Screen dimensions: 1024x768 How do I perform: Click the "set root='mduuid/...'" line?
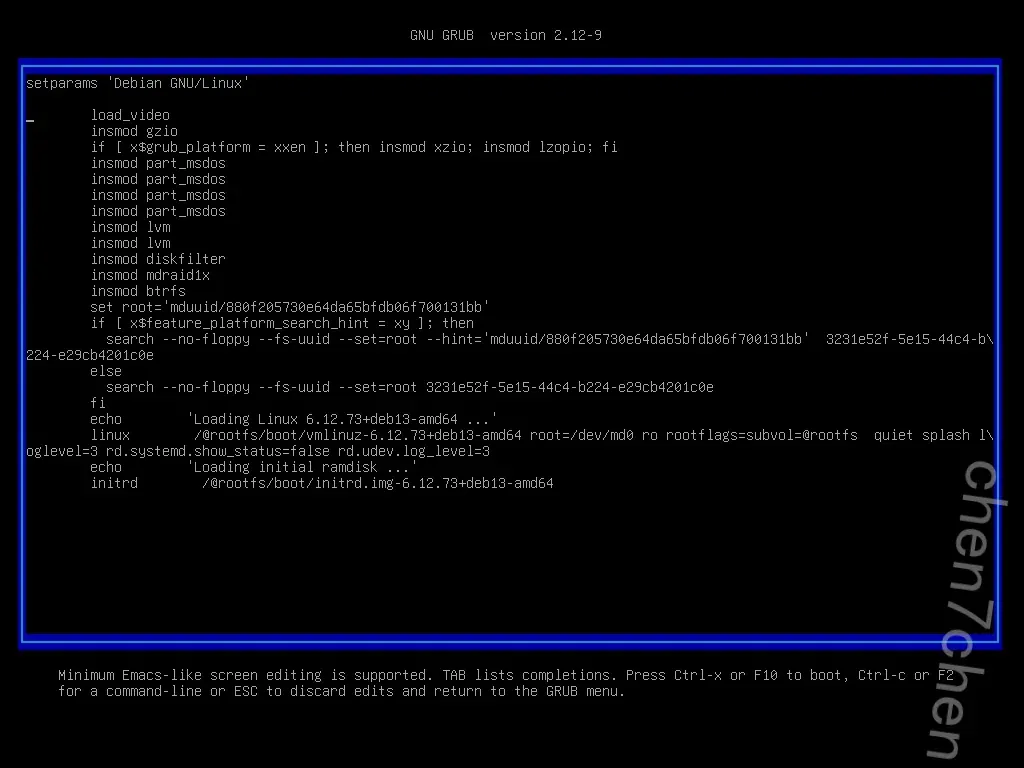[290, 308]
